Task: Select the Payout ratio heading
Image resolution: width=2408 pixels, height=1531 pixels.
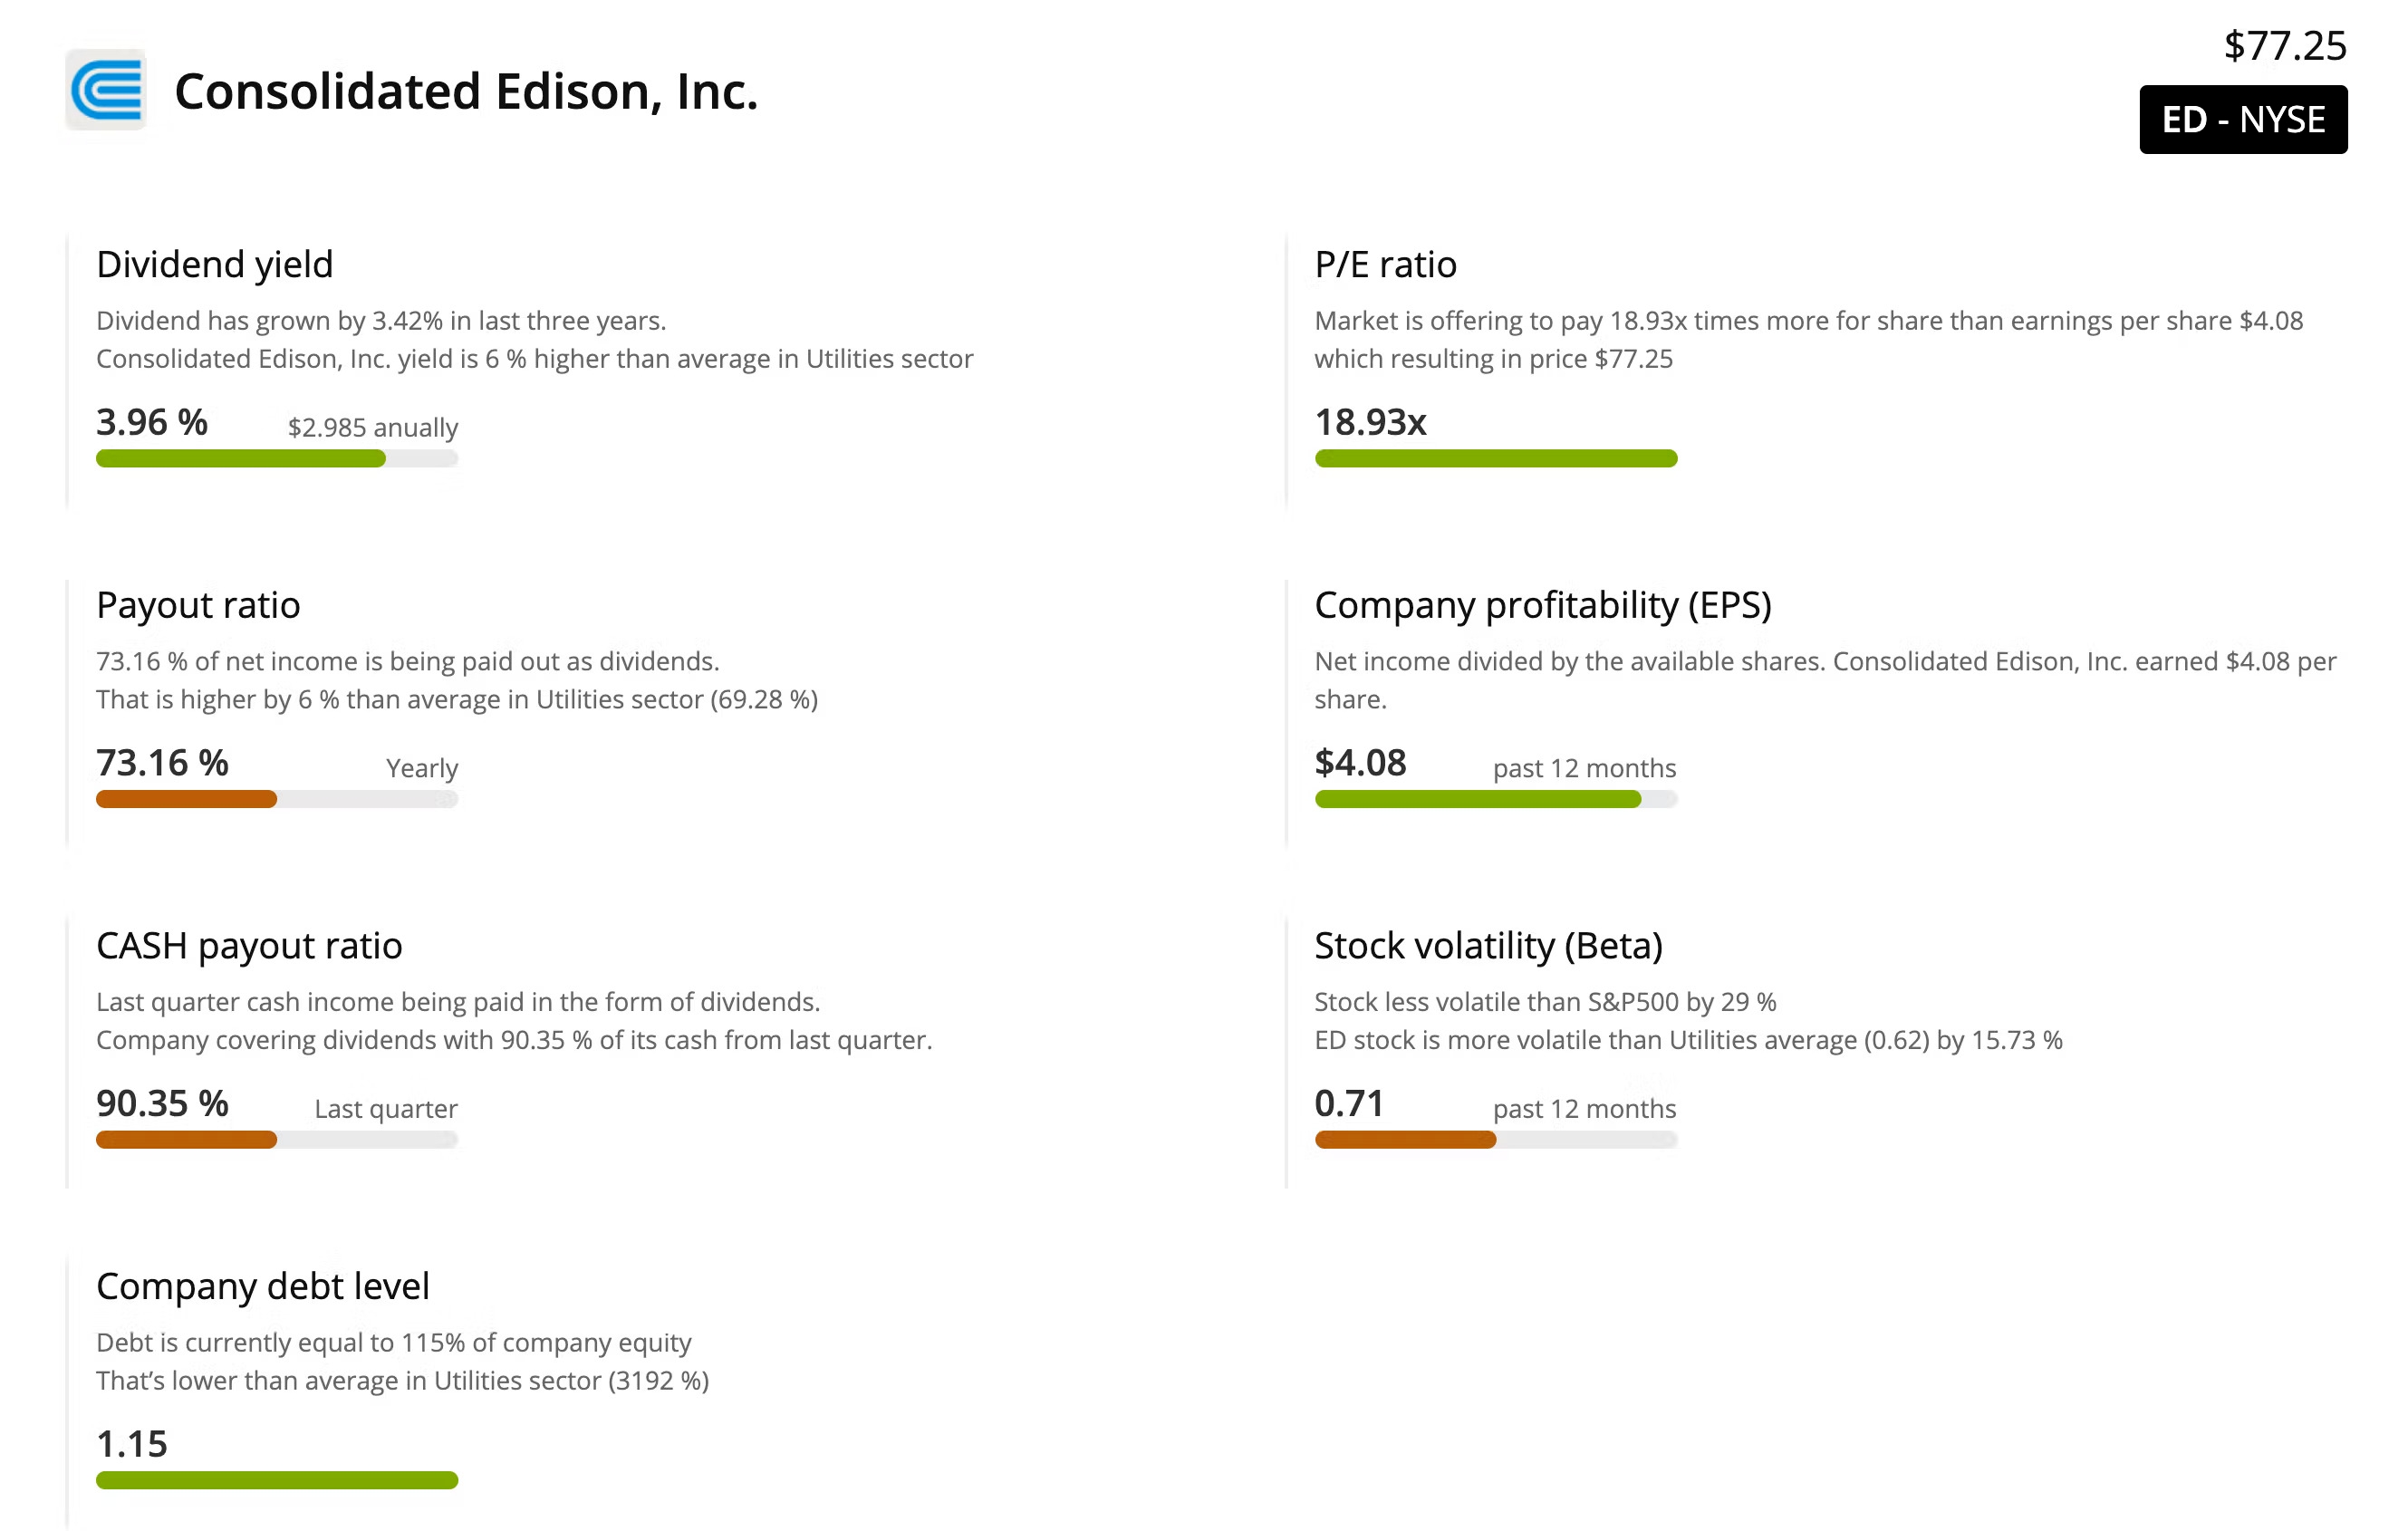Action: [198, 606]
